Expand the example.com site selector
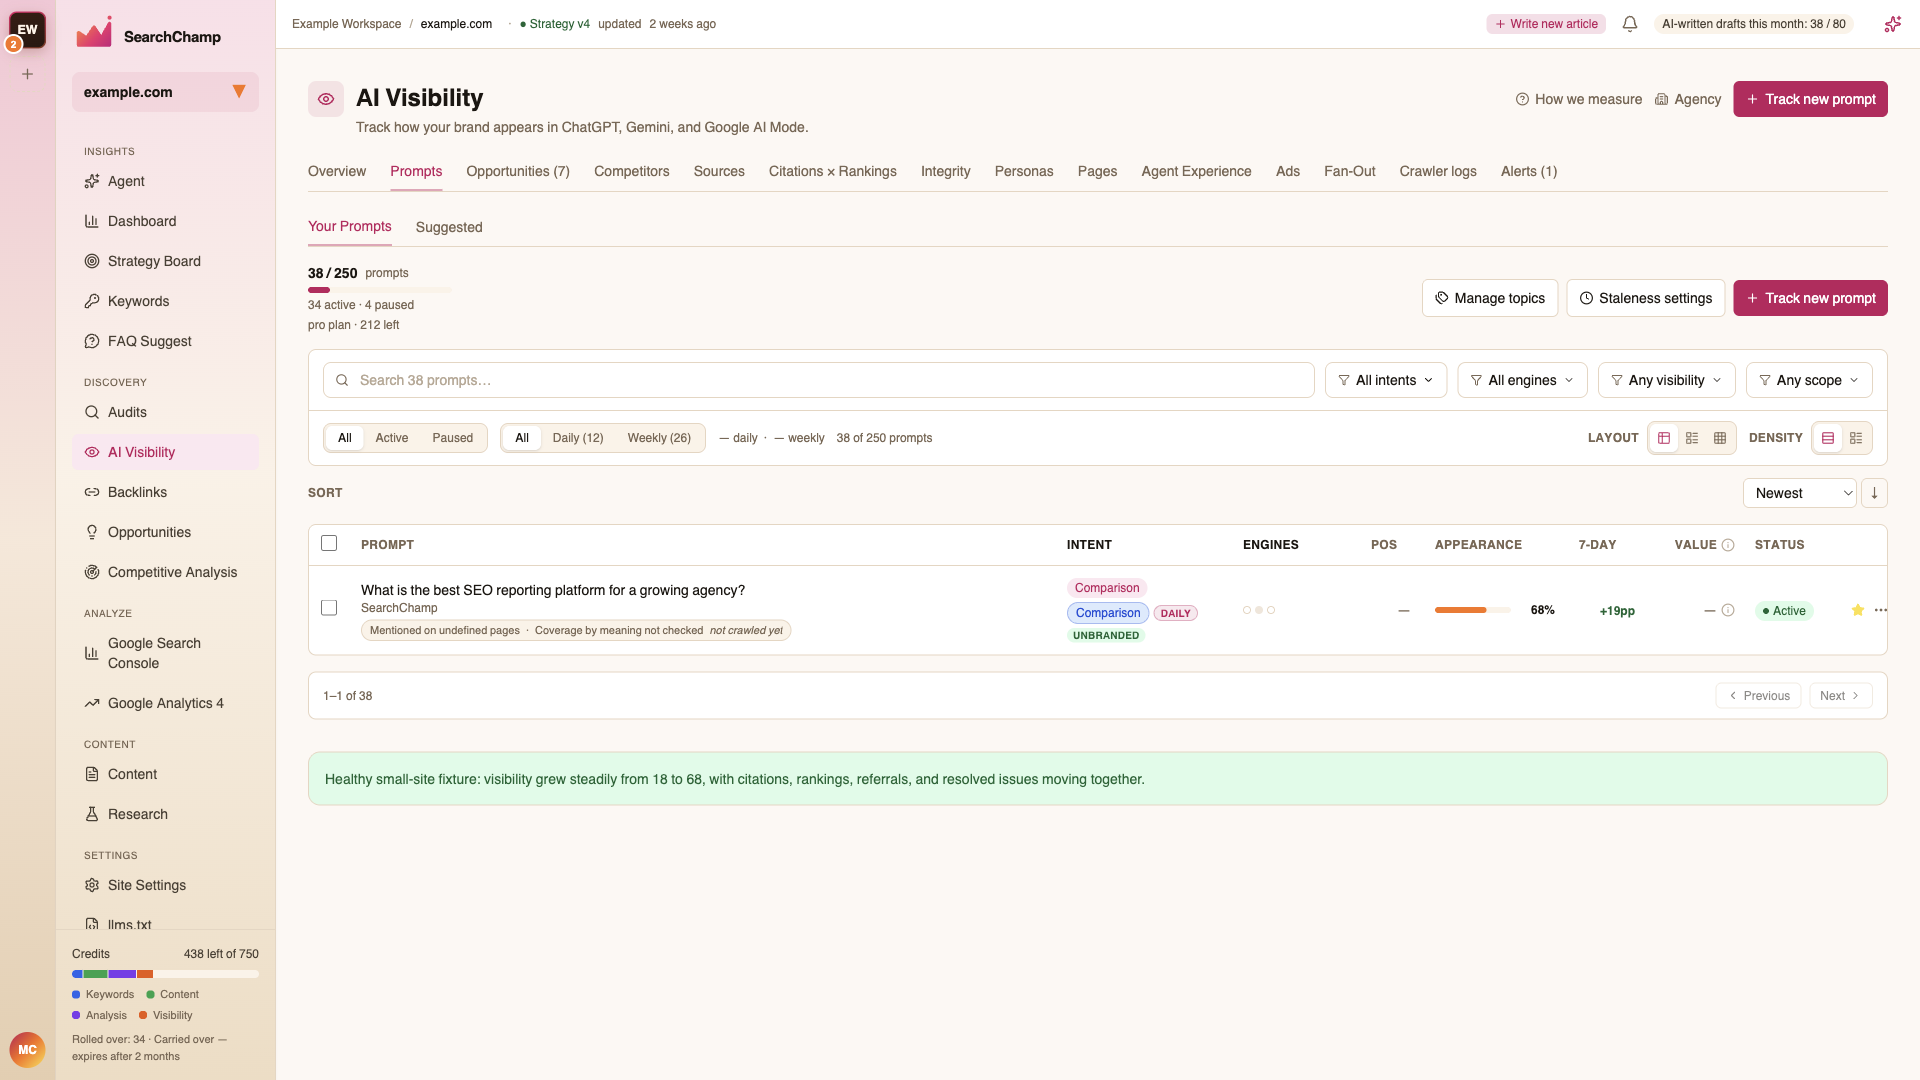This screenshot has height=1080, width=1920. click(165, 92)
